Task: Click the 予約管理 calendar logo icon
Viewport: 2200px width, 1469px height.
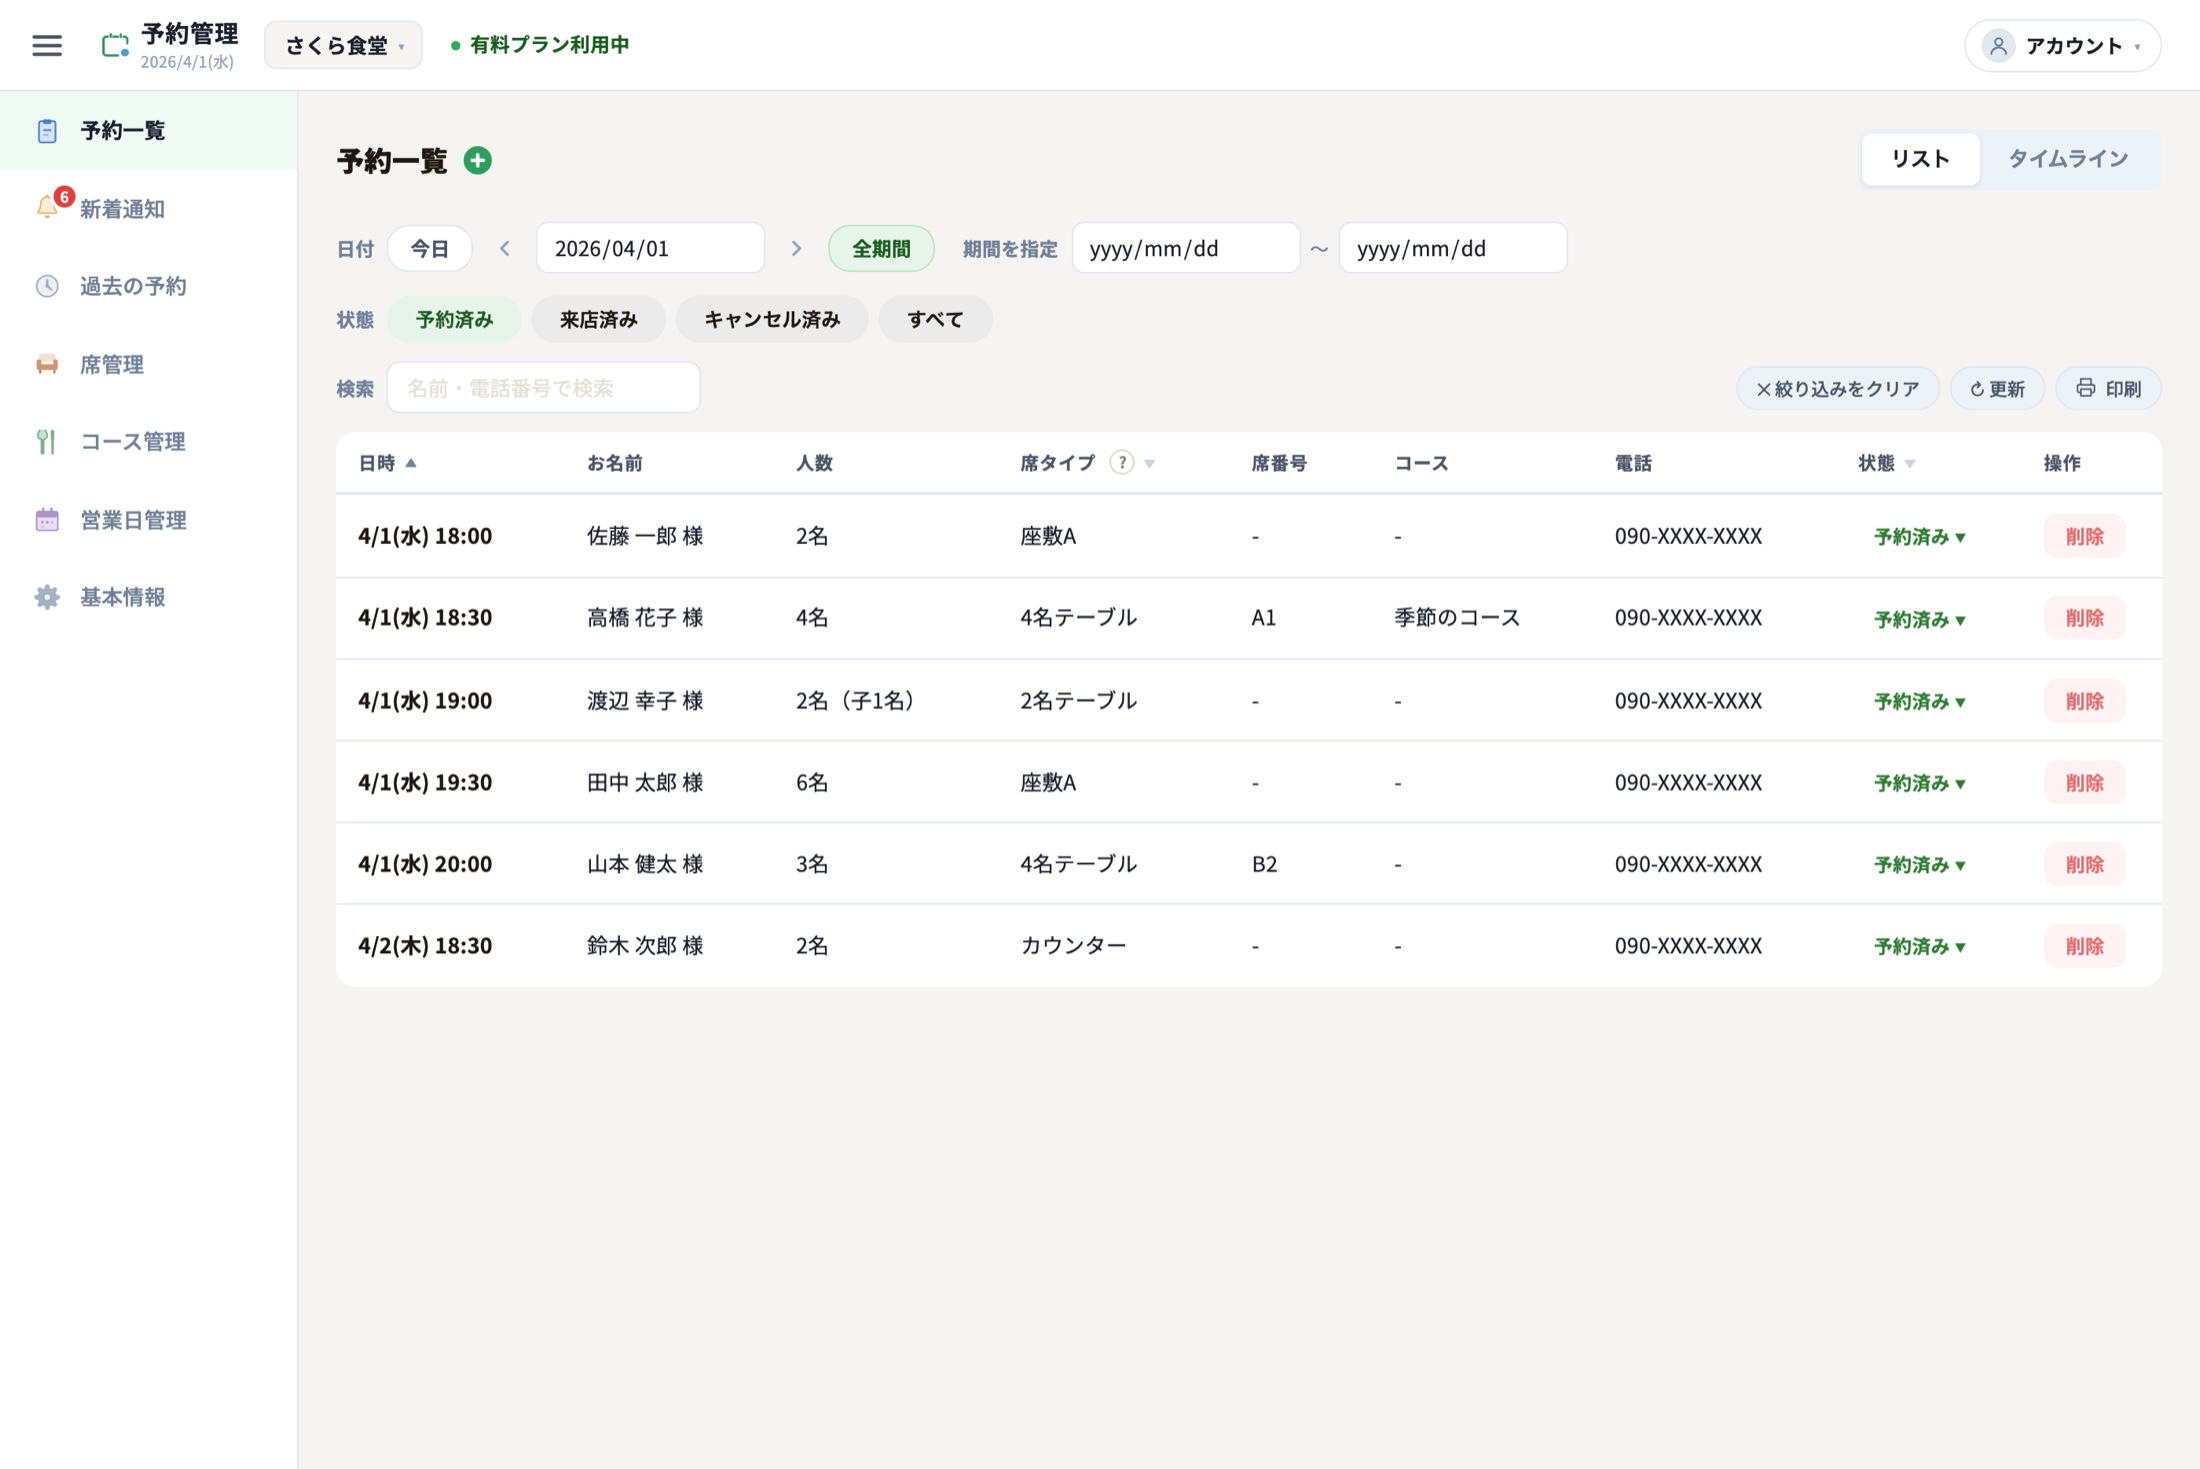Action: (115, 45)
